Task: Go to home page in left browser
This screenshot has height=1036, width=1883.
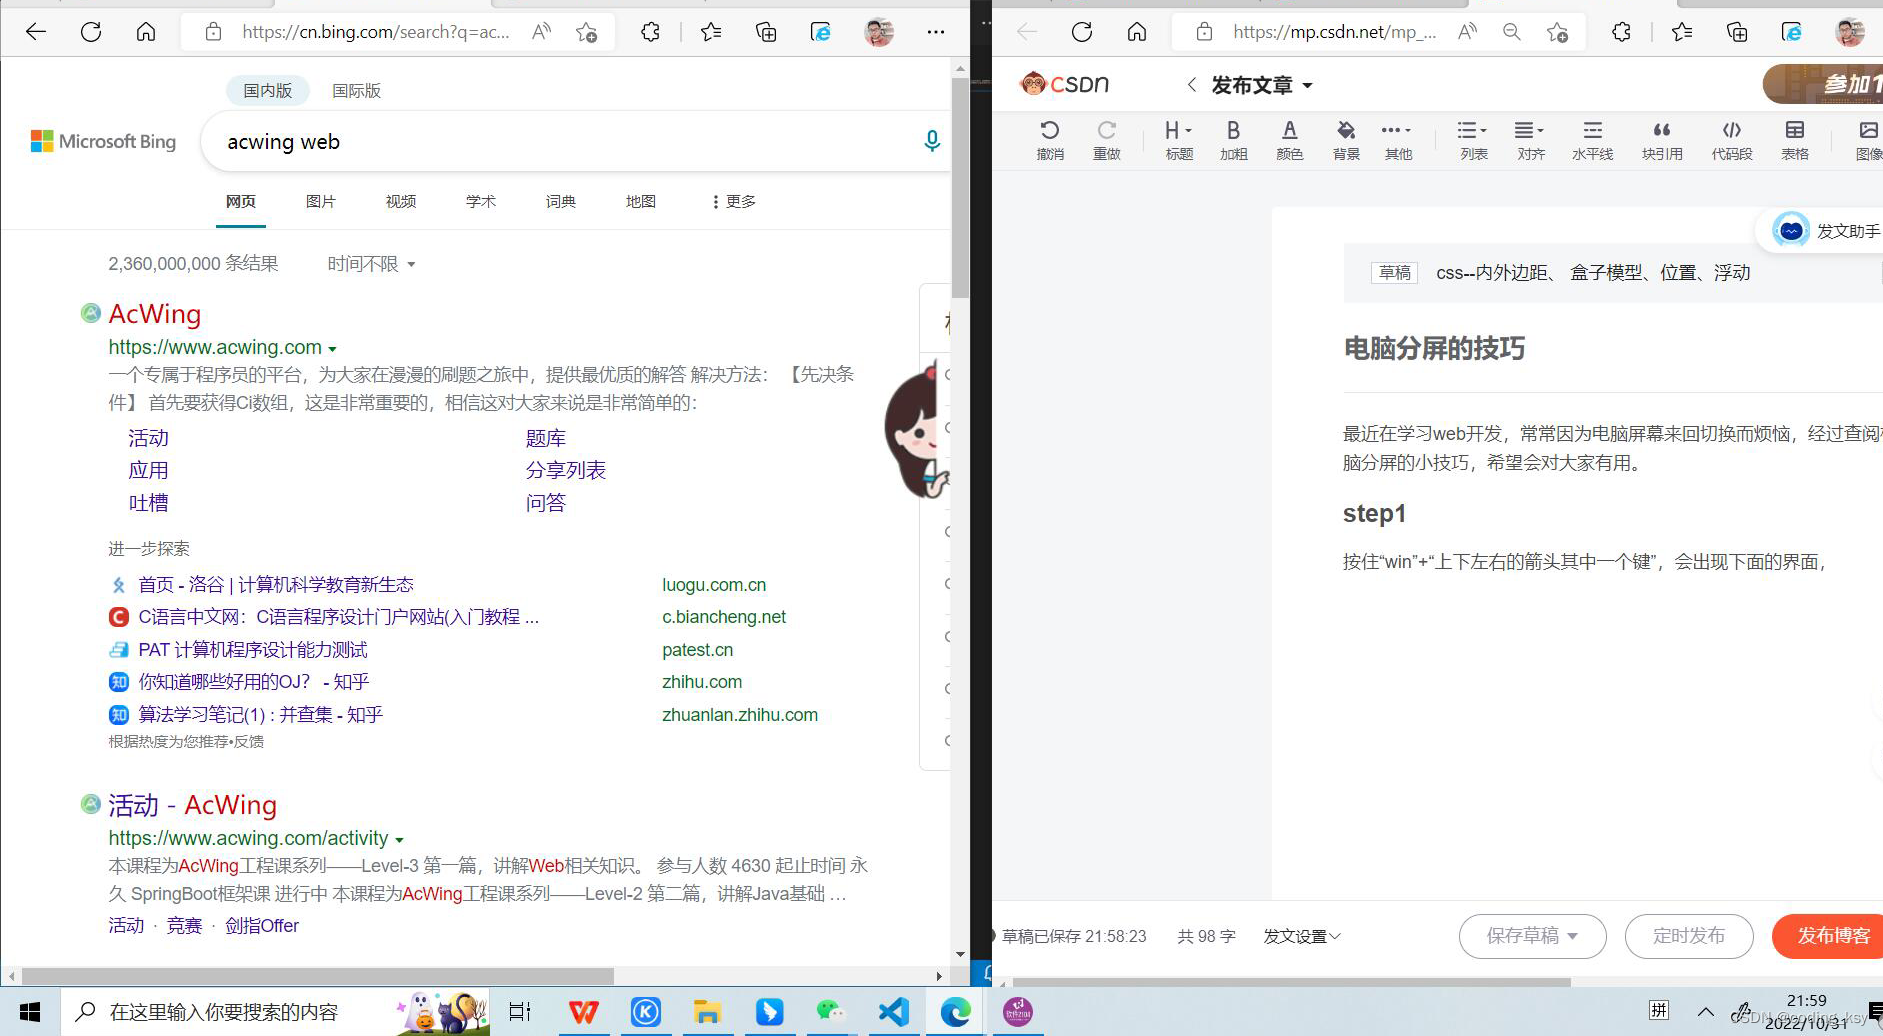Action: tap(146, 32)
